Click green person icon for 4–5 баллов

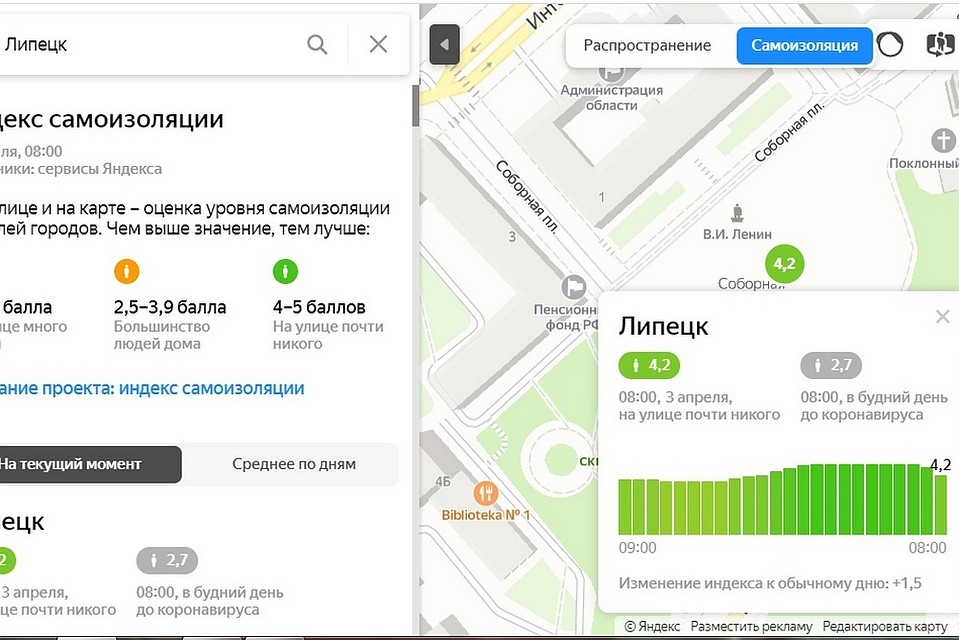(285, 271)
